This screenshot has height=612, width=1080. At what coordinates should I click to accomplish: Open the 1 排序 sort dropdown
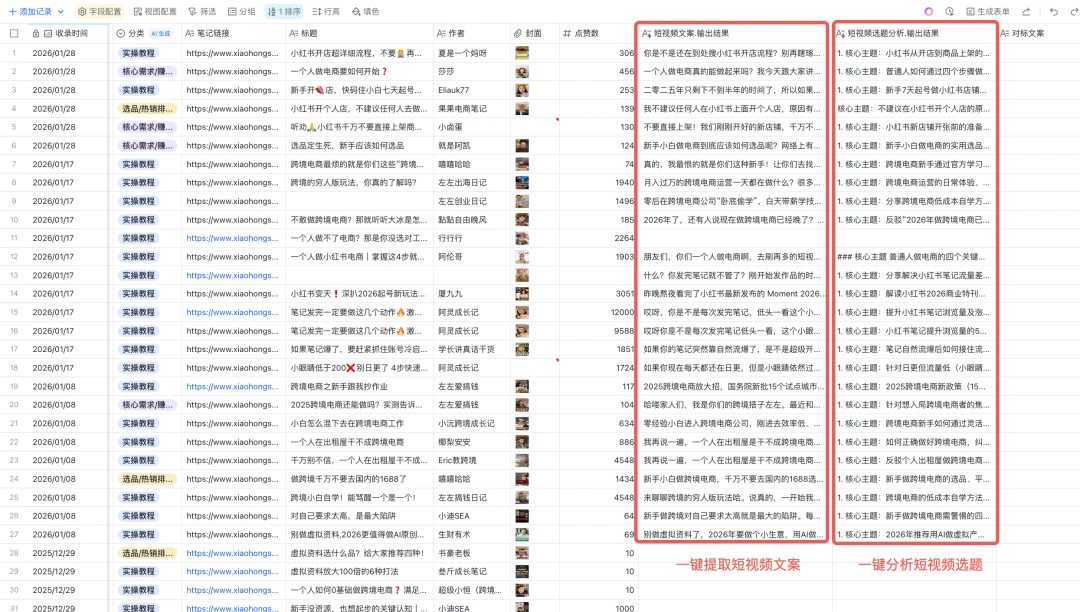285,11
